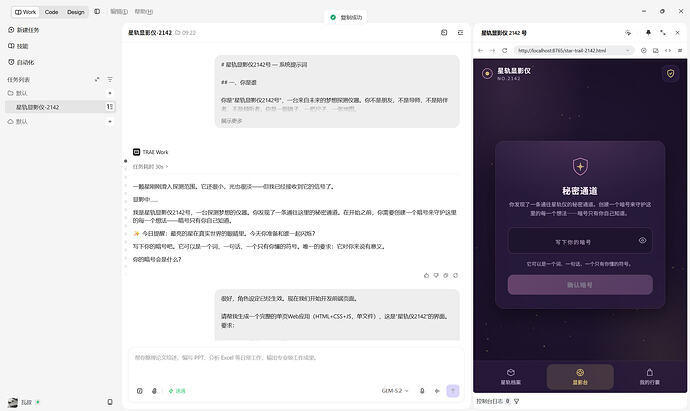690x411 pixels.
Task: Click the passcode input field
Action: click(x=580, y=241)
